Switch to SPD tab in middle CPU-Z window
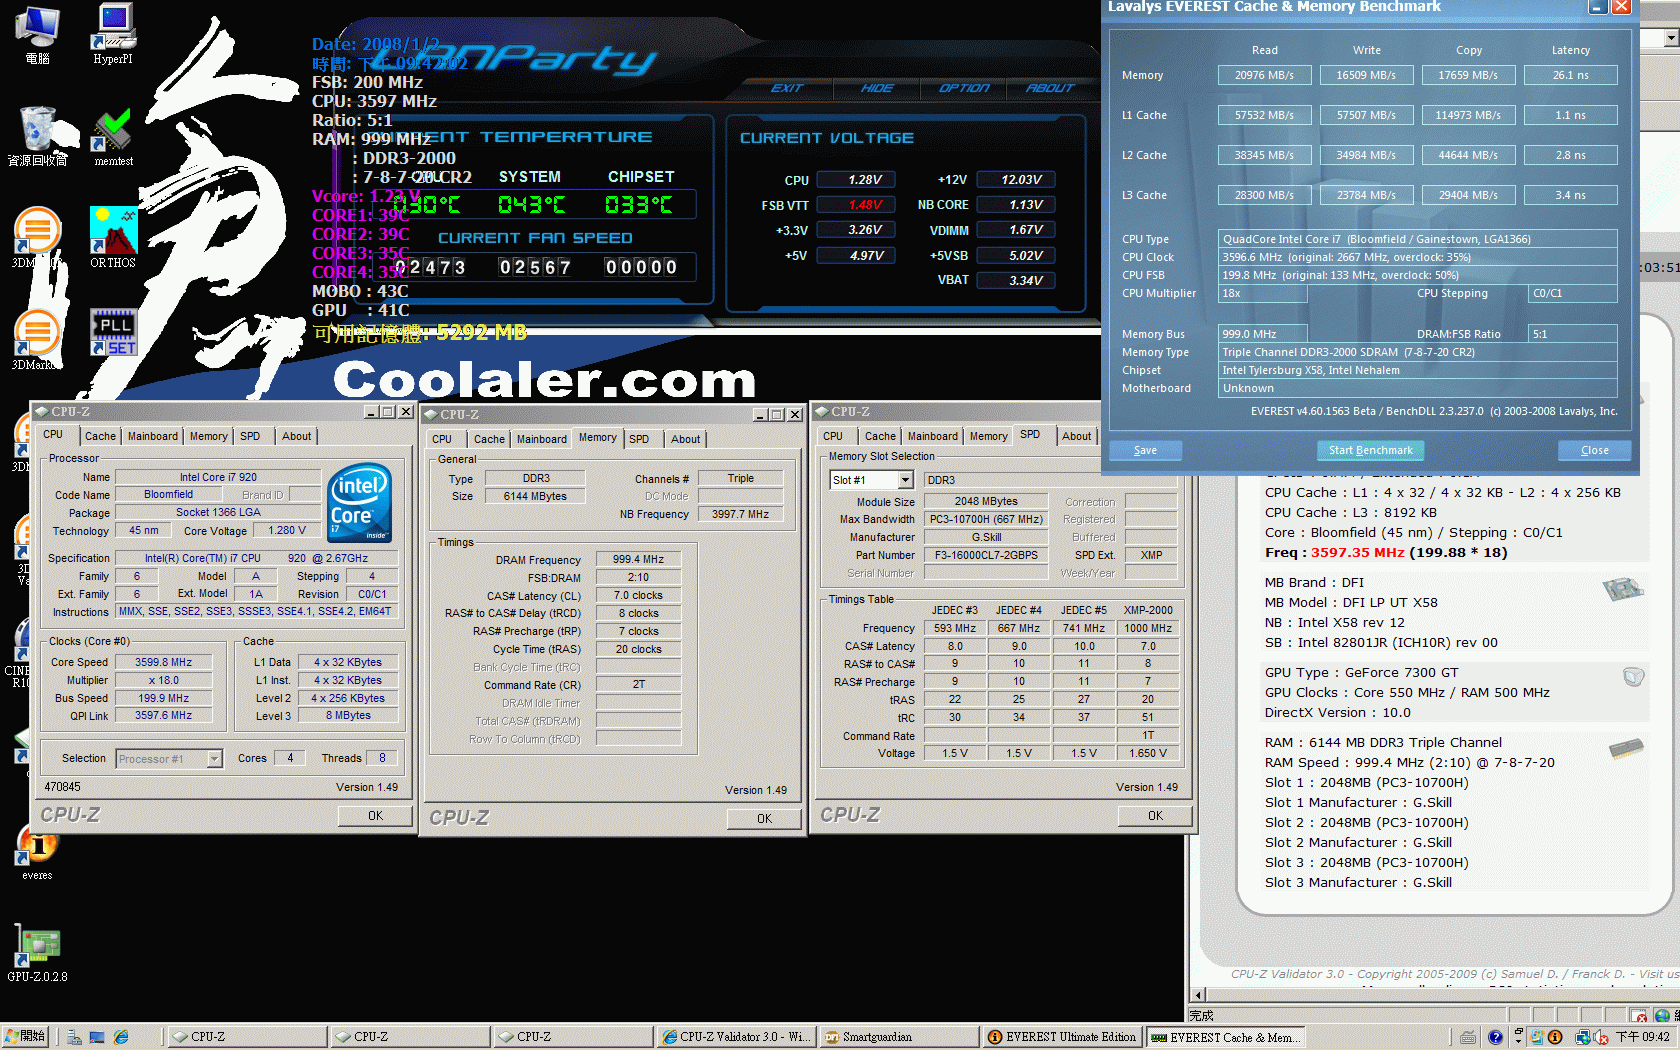This screenshot has width=1680, height=1050. [x=639, y=439]
